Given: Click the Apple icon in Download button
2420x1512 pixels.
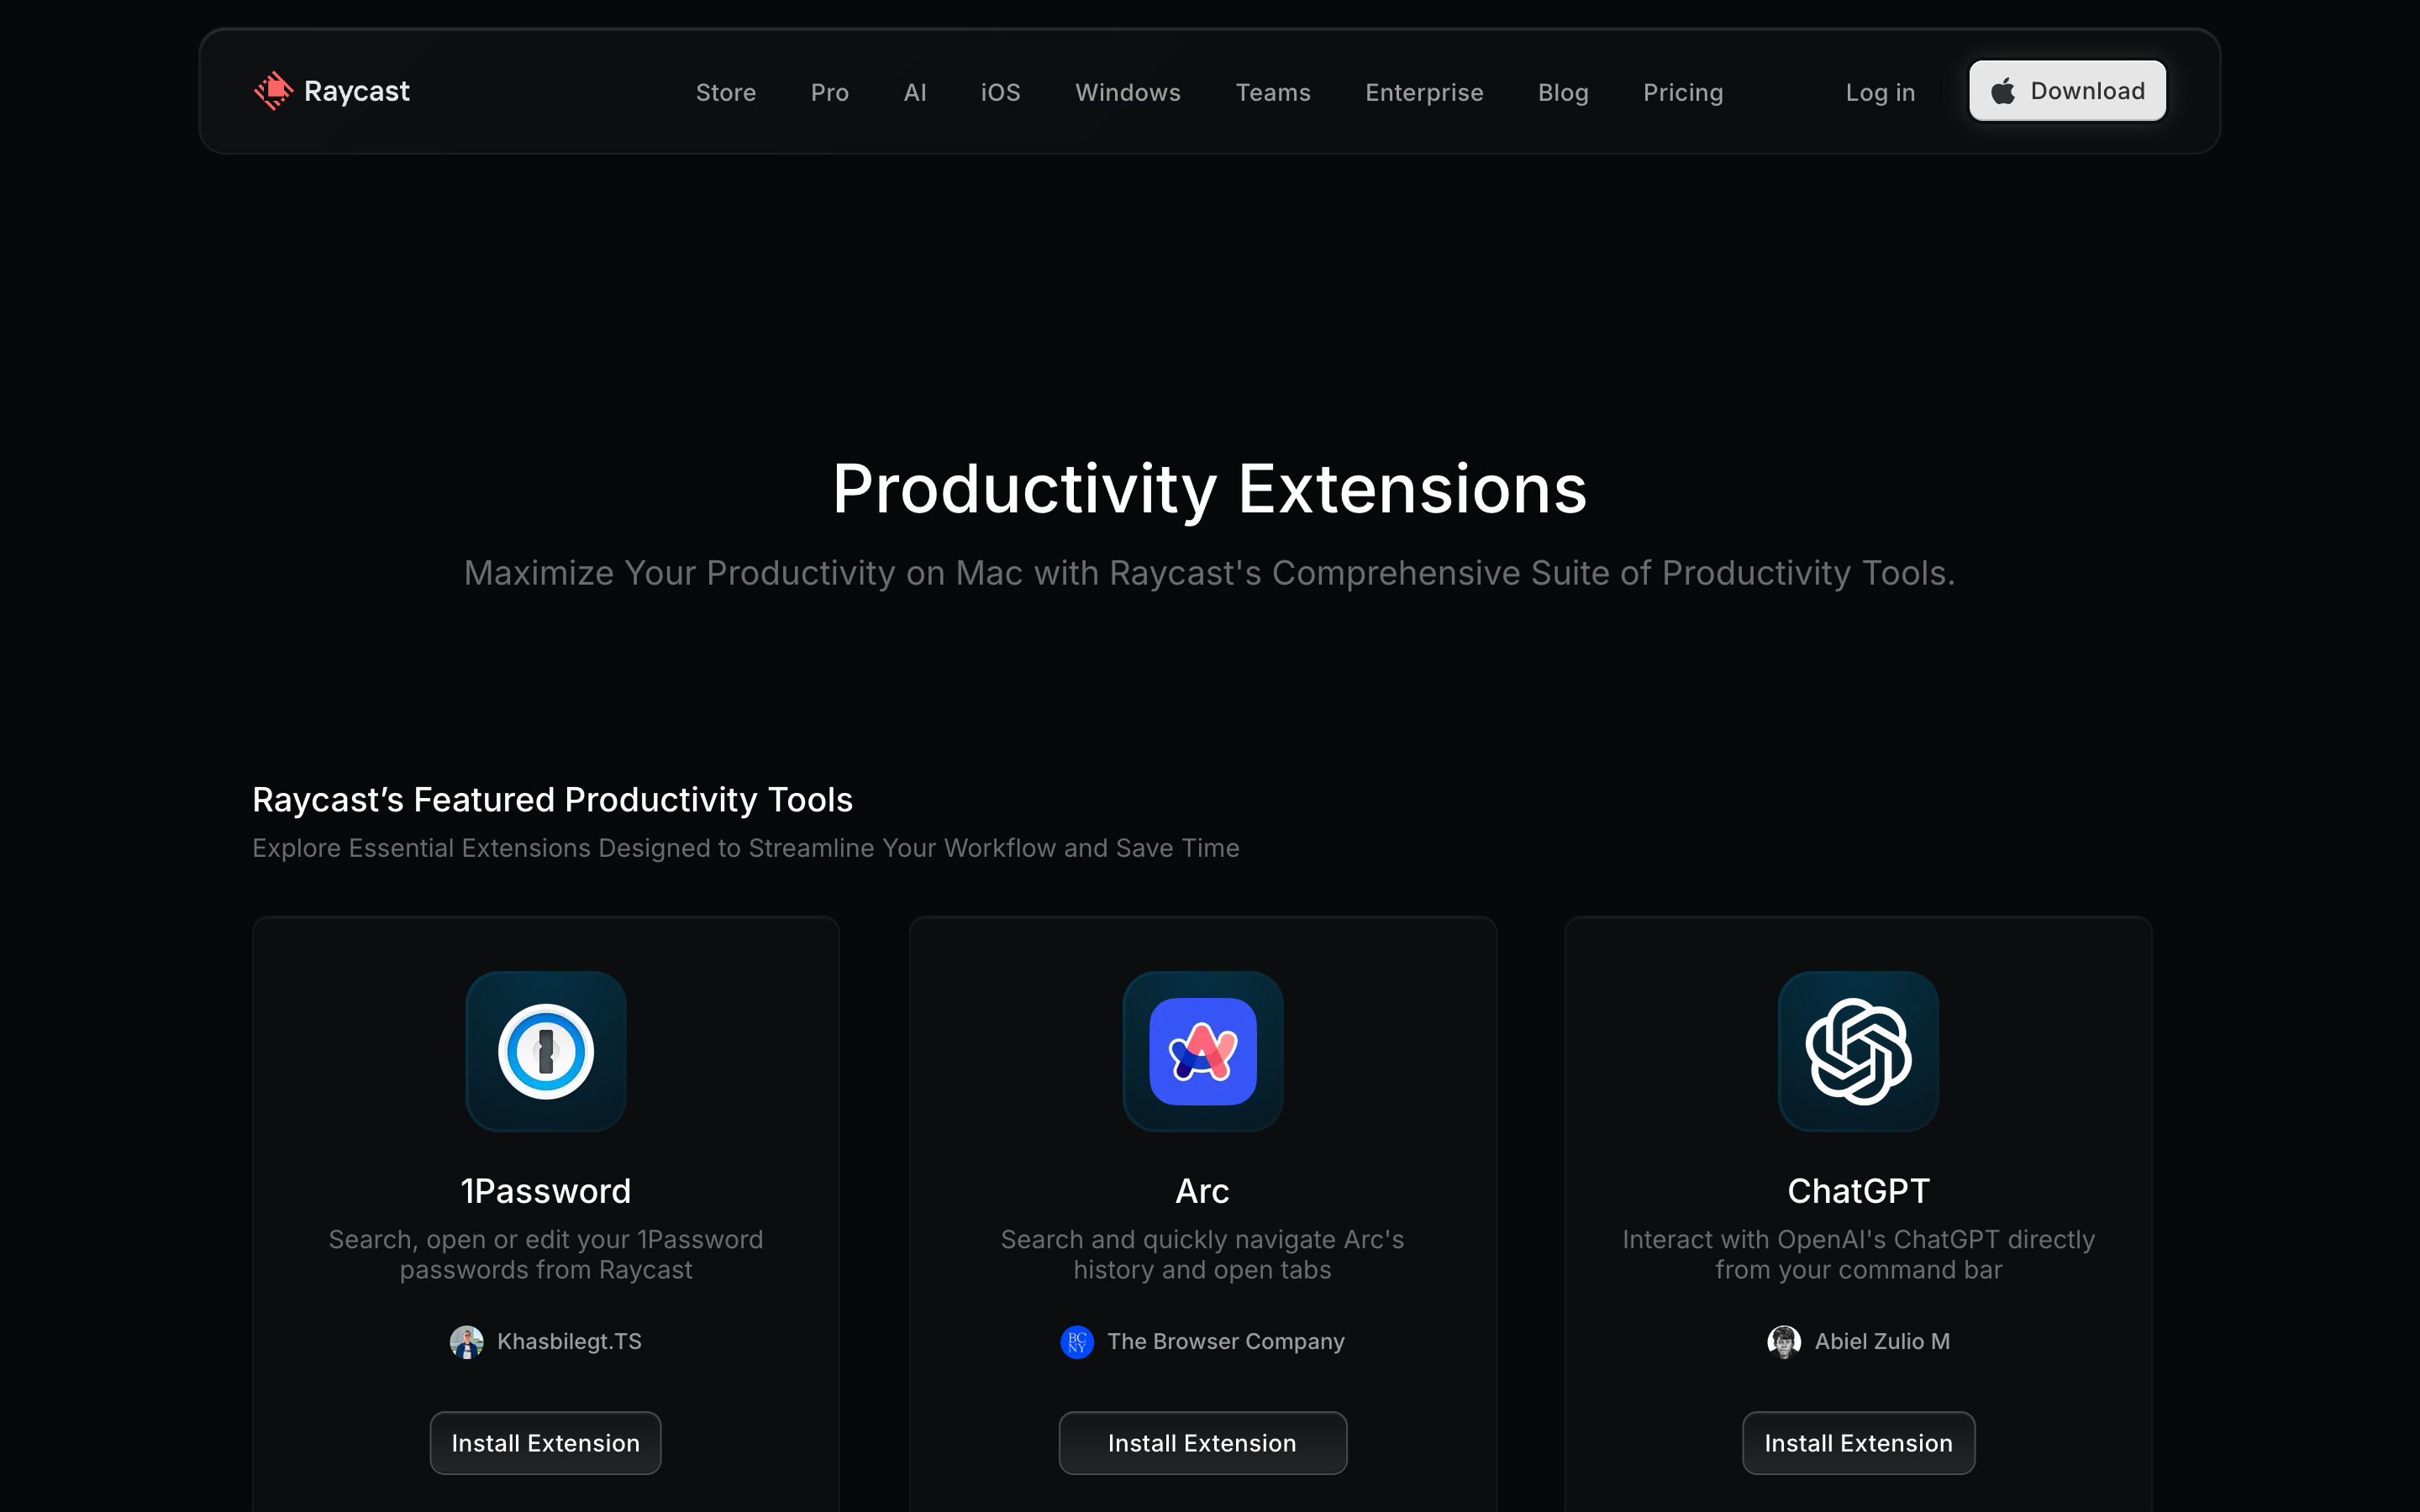Looking at the screenshot, I should click(2003, 91).
